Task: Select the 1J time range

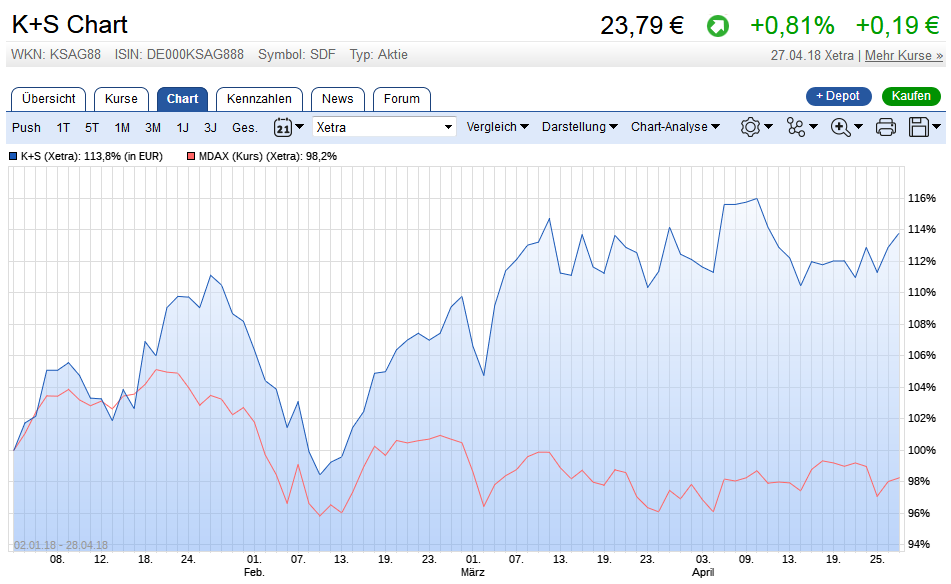Action: [x=183, y=127]
